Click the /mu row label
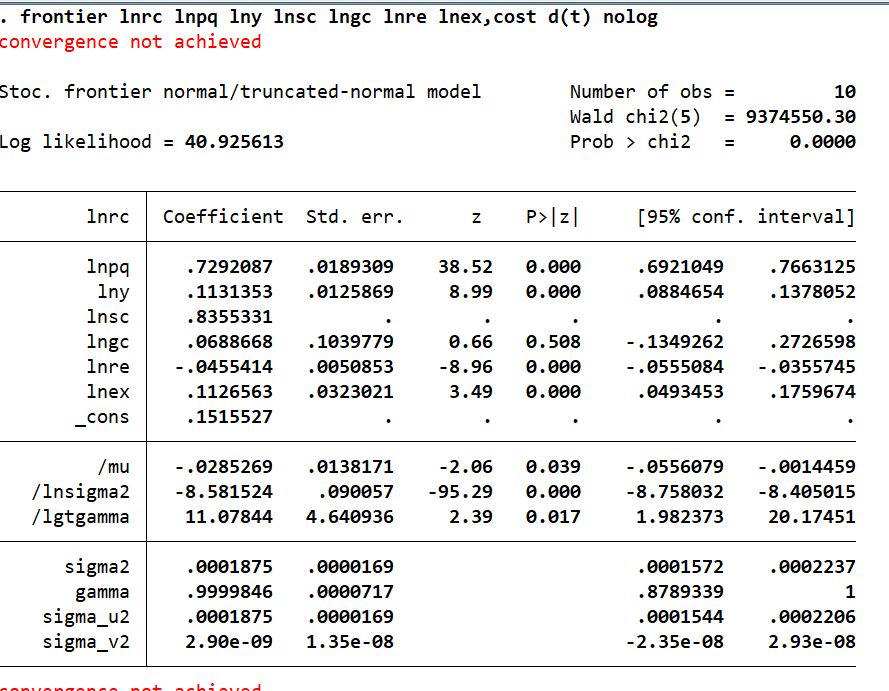This screenshot has width=889, height=691. pyautogui.click(x=113, y=467)
